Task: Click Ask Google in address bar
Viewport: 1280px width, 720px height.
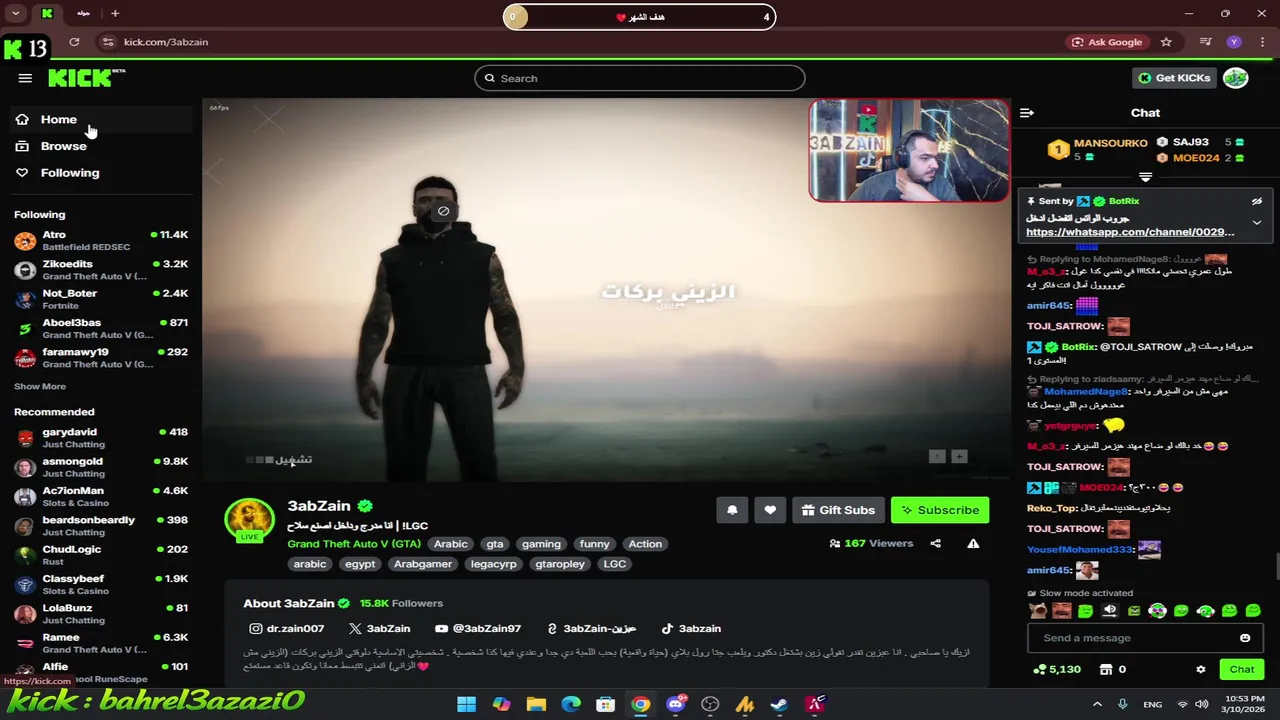Action: [x=1107, y=42]
